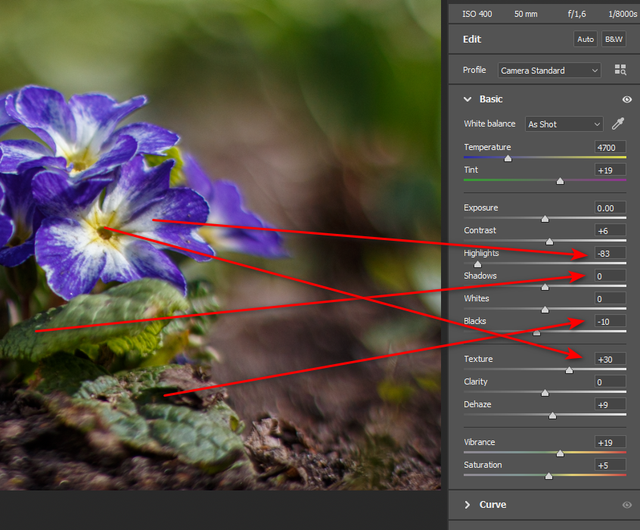
Task: Expand the Curve panel section
Action: 467,505
